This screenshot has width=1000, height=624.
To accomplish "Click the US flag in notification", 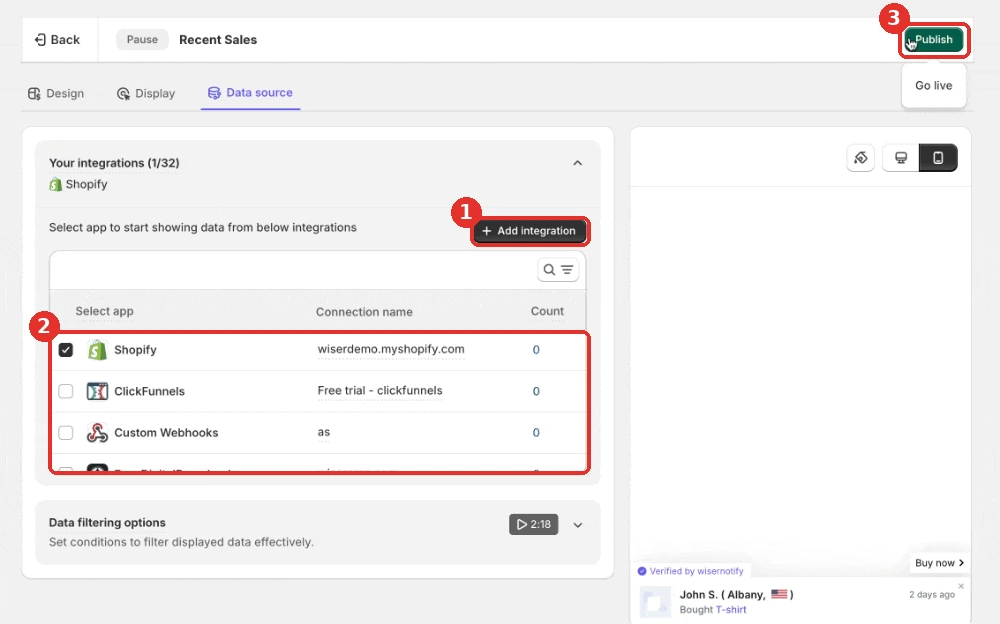I will coord(779,594).
